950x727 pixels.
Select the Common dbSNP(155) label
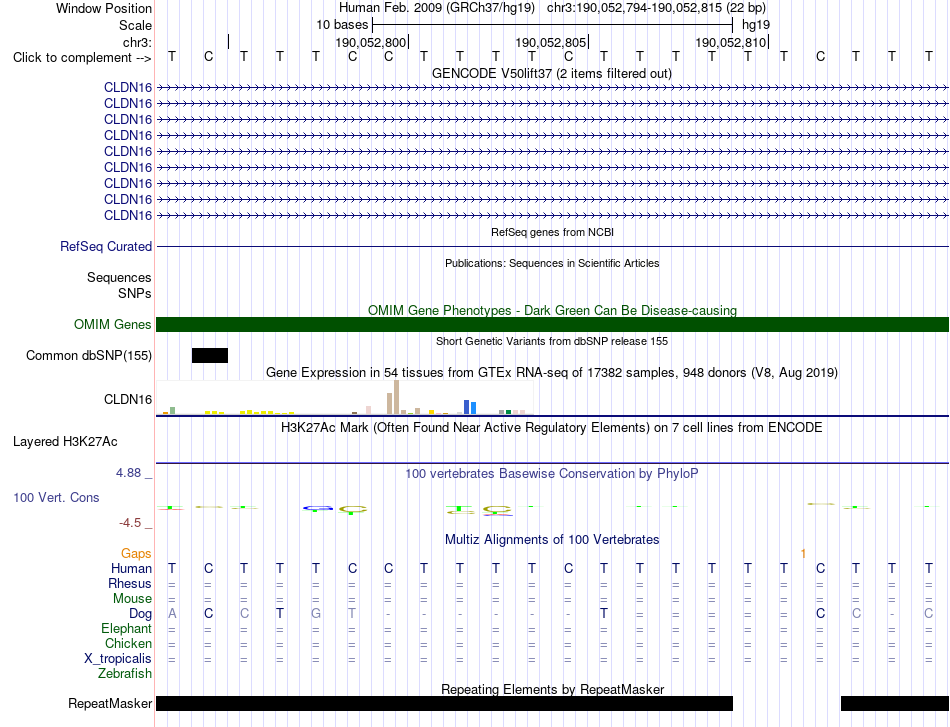(88, 356)
